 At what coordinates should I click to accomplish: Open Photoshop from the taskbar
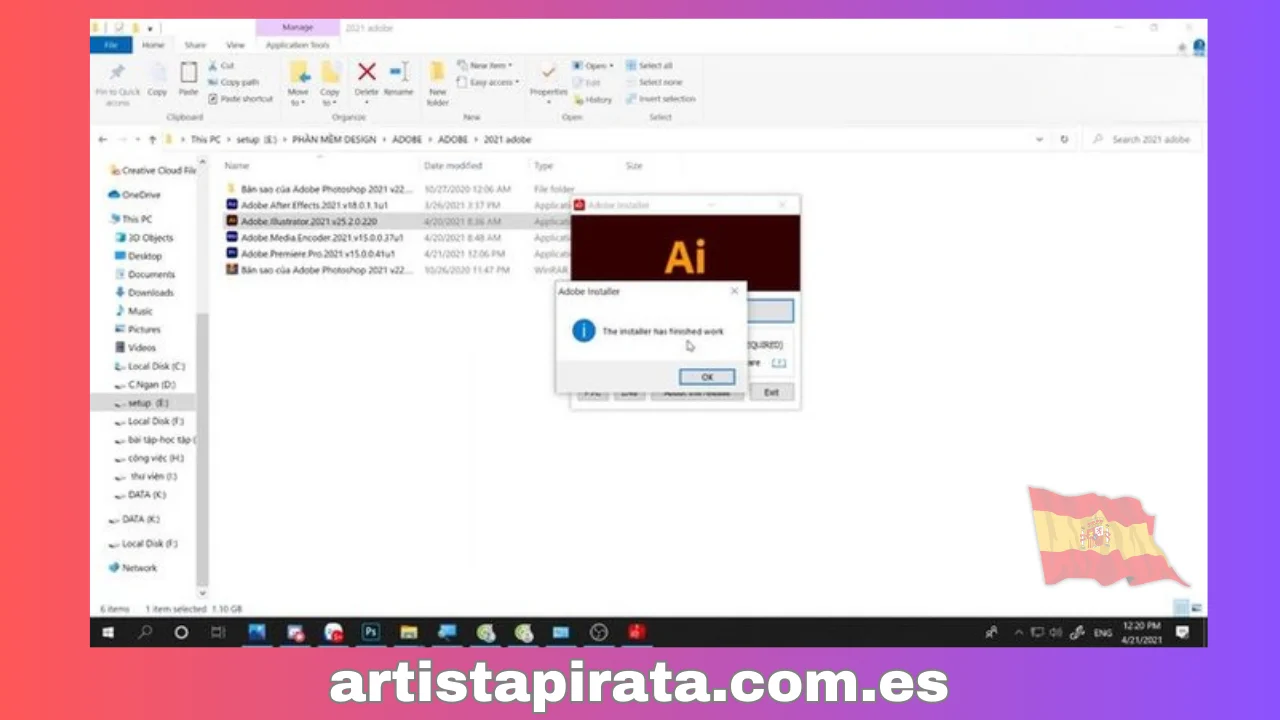click(x=371, y=632)
